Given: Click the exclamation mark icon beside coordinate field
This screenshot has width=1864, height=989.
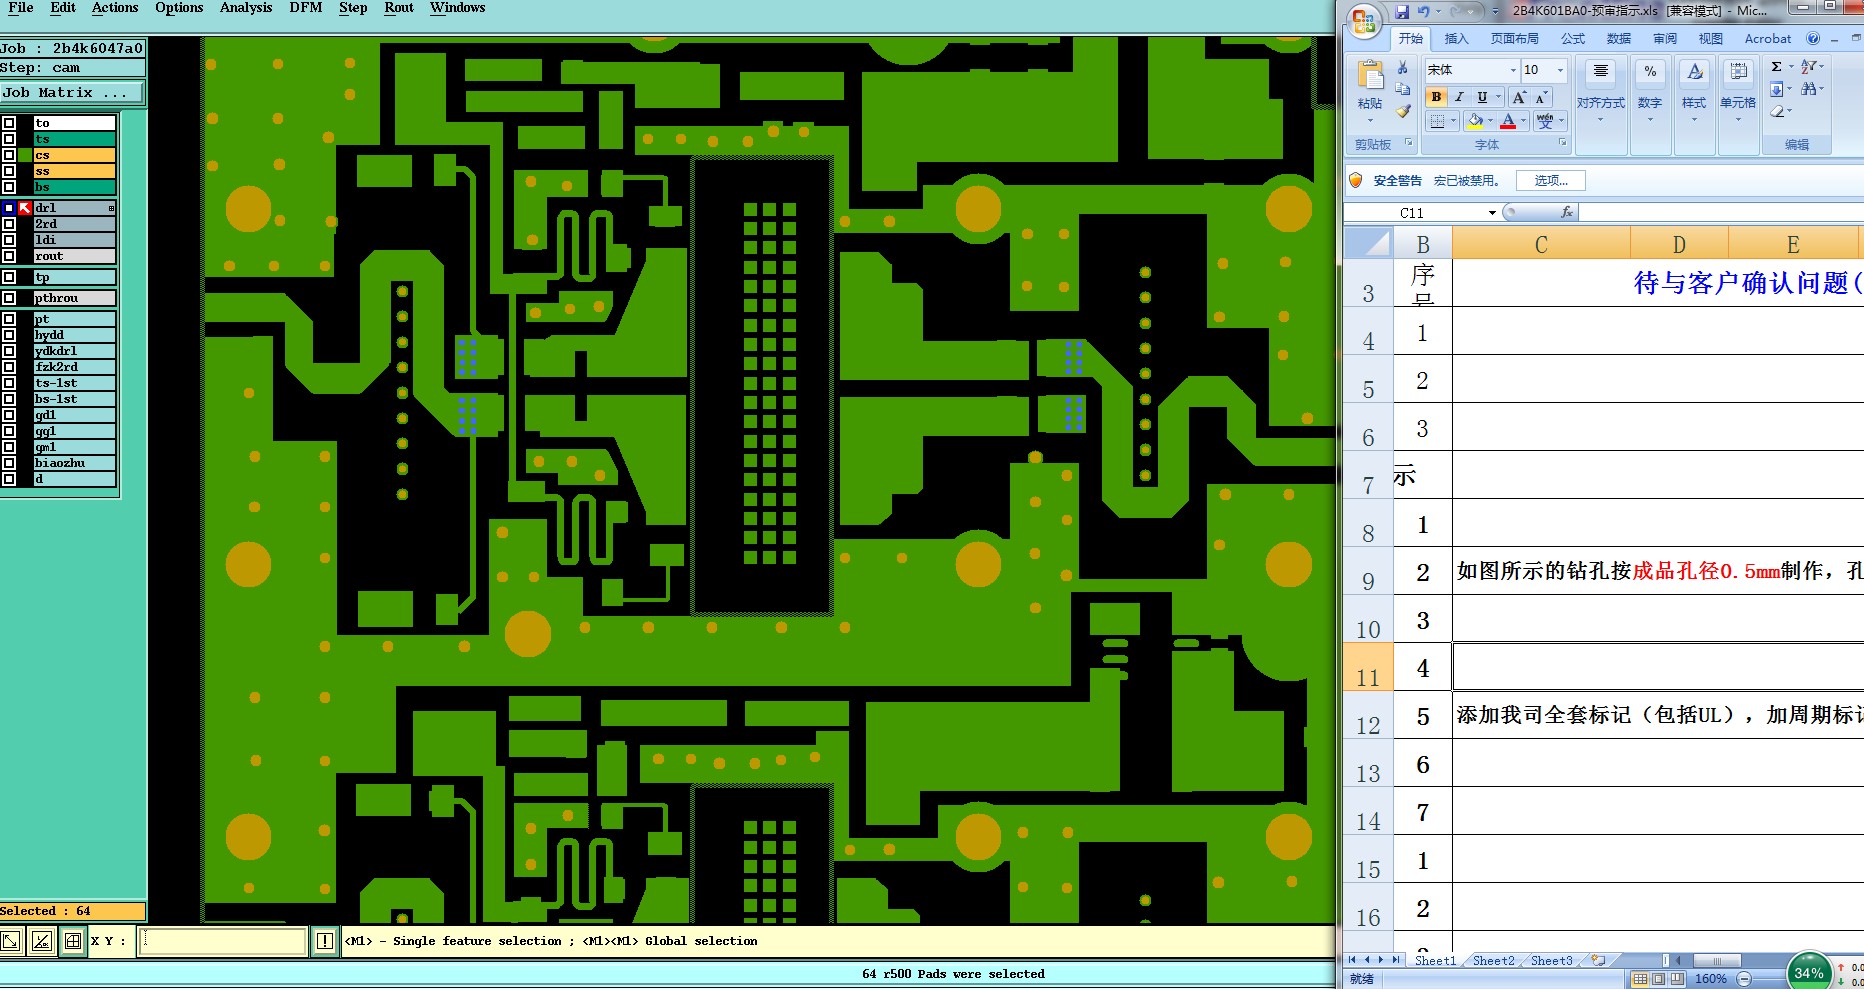Looking at the screenshot, I should pos(325,941).
